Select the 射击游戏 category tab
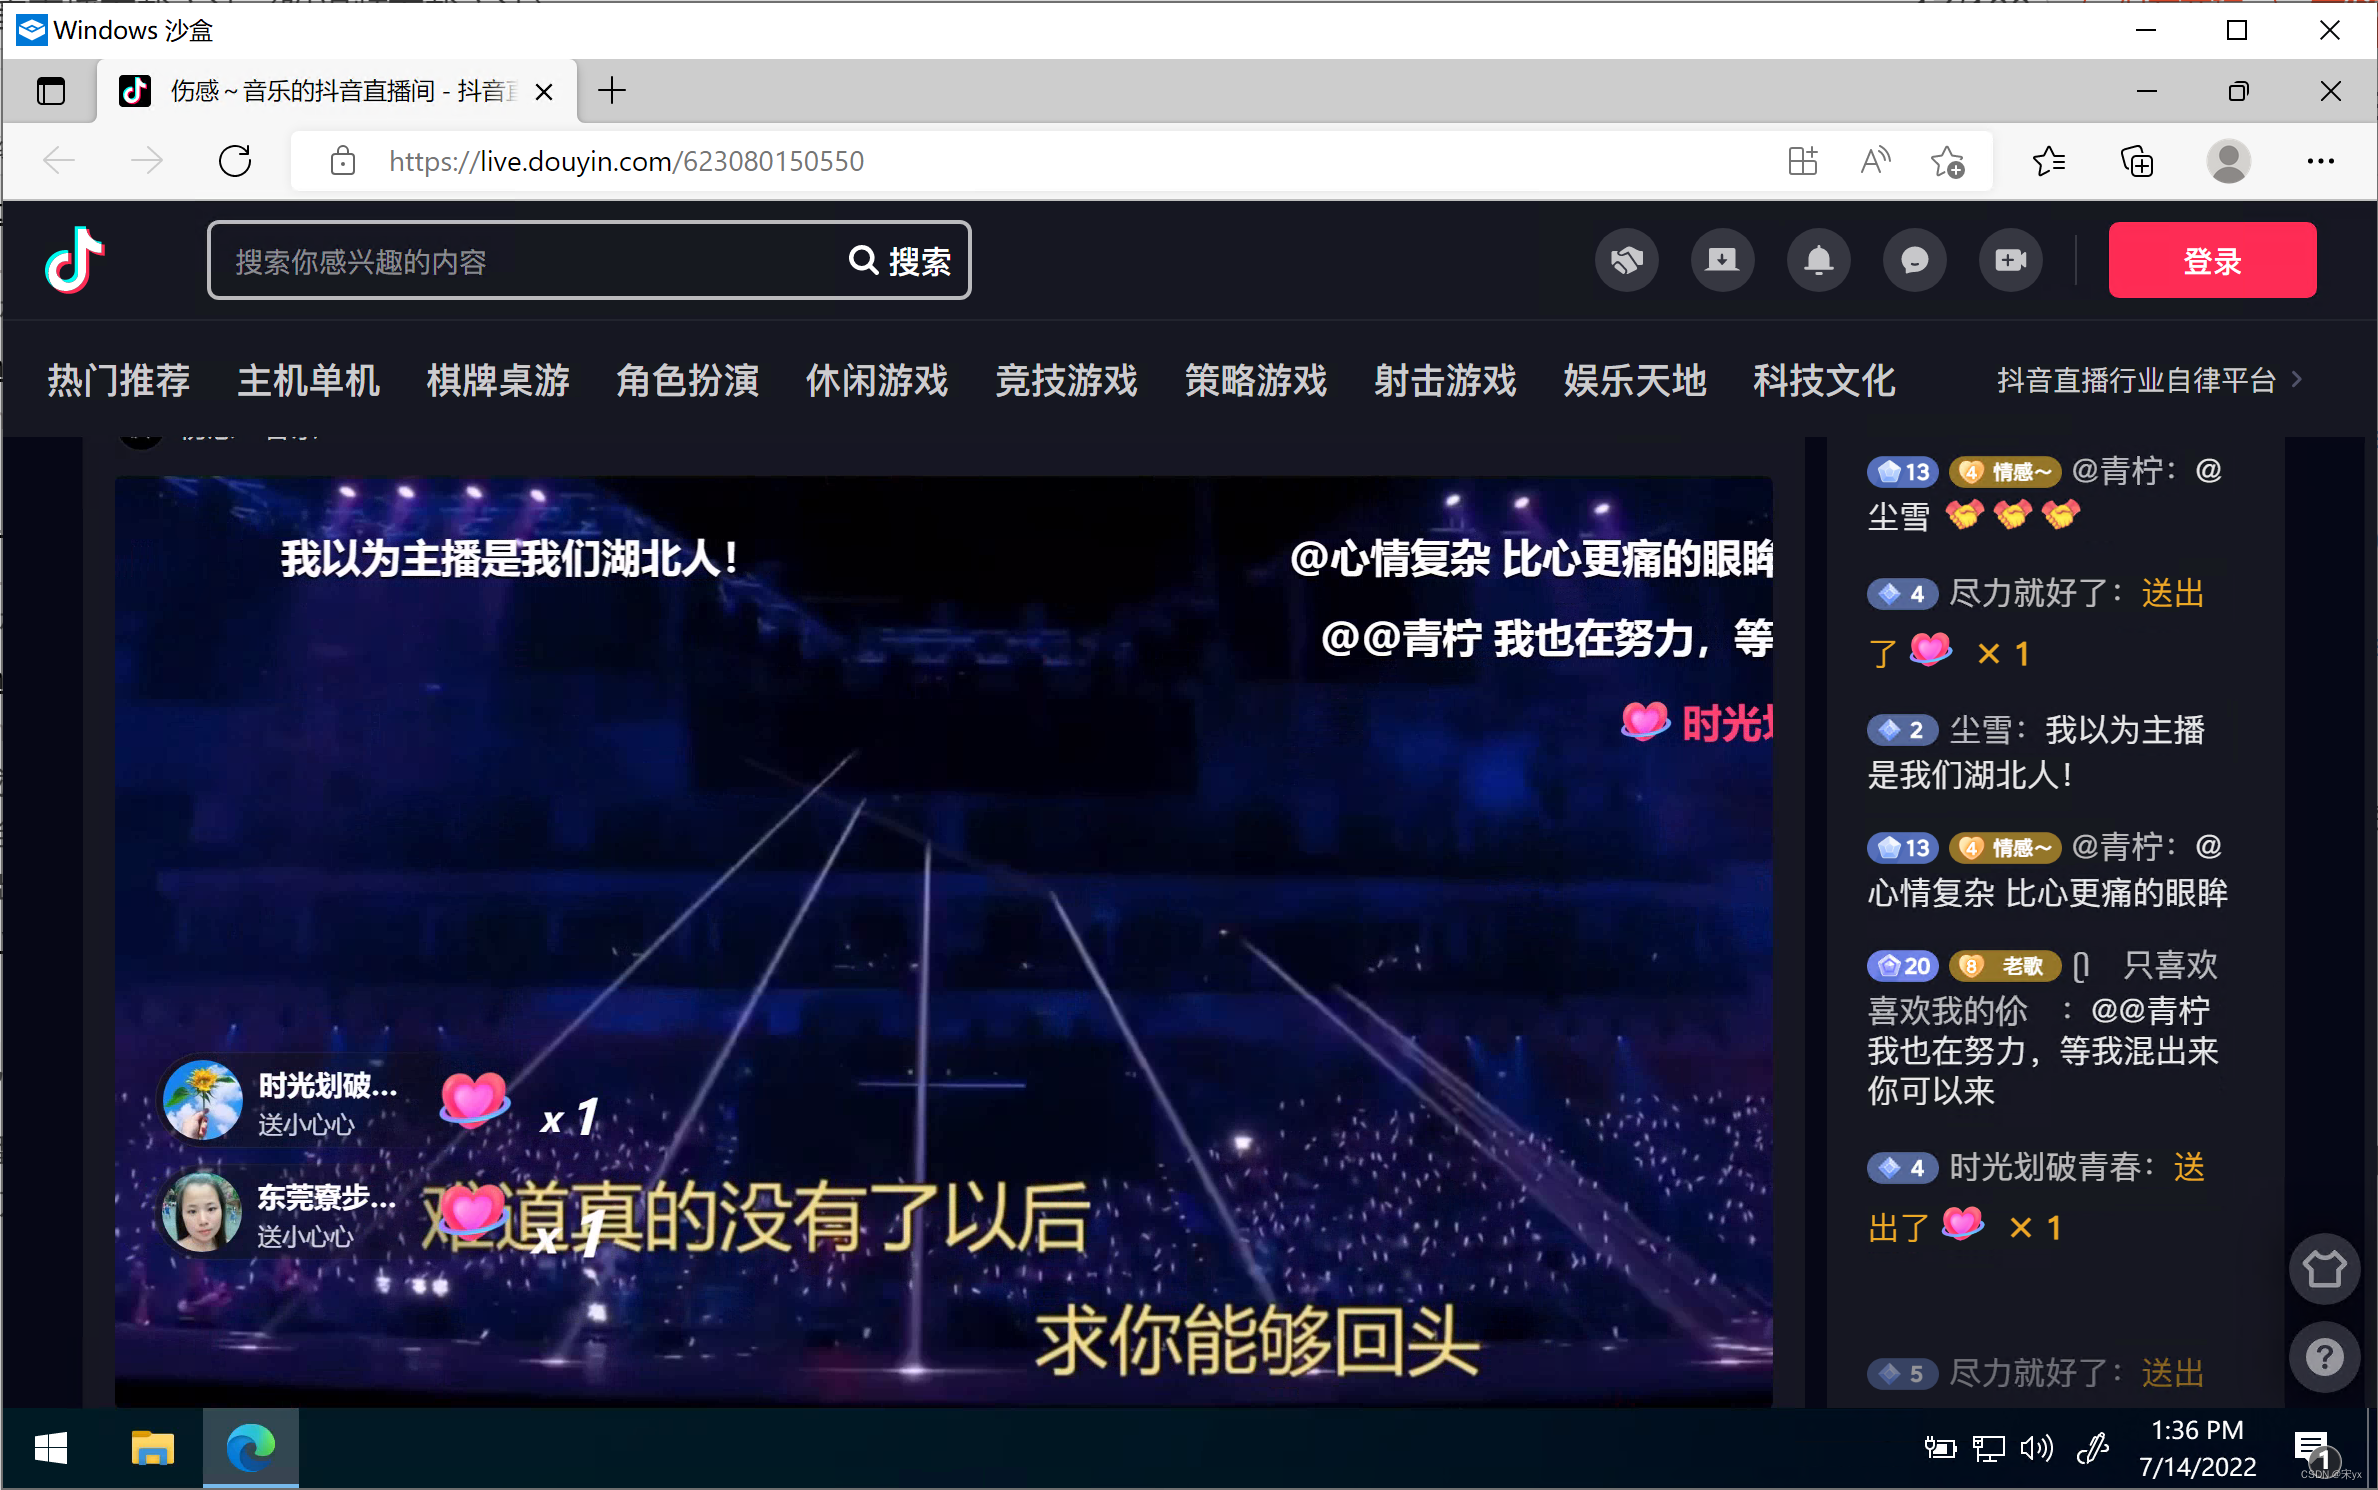2378x1490 pixels. point(1444,380)
